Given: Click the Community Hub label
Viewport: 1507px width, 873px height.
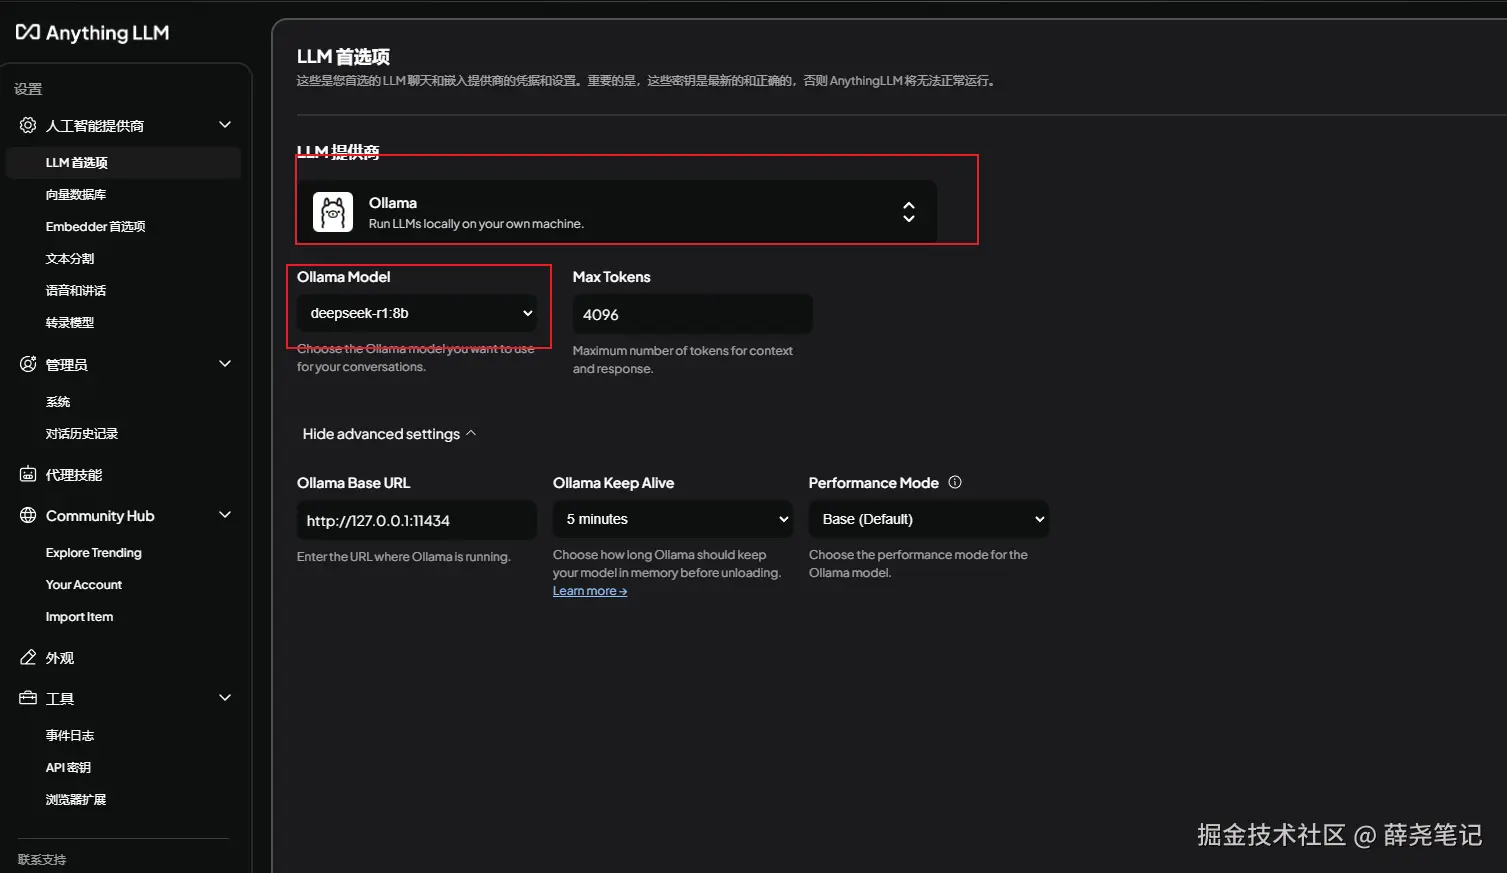Looking at the screenshot, I should click(x=100, y=516).
